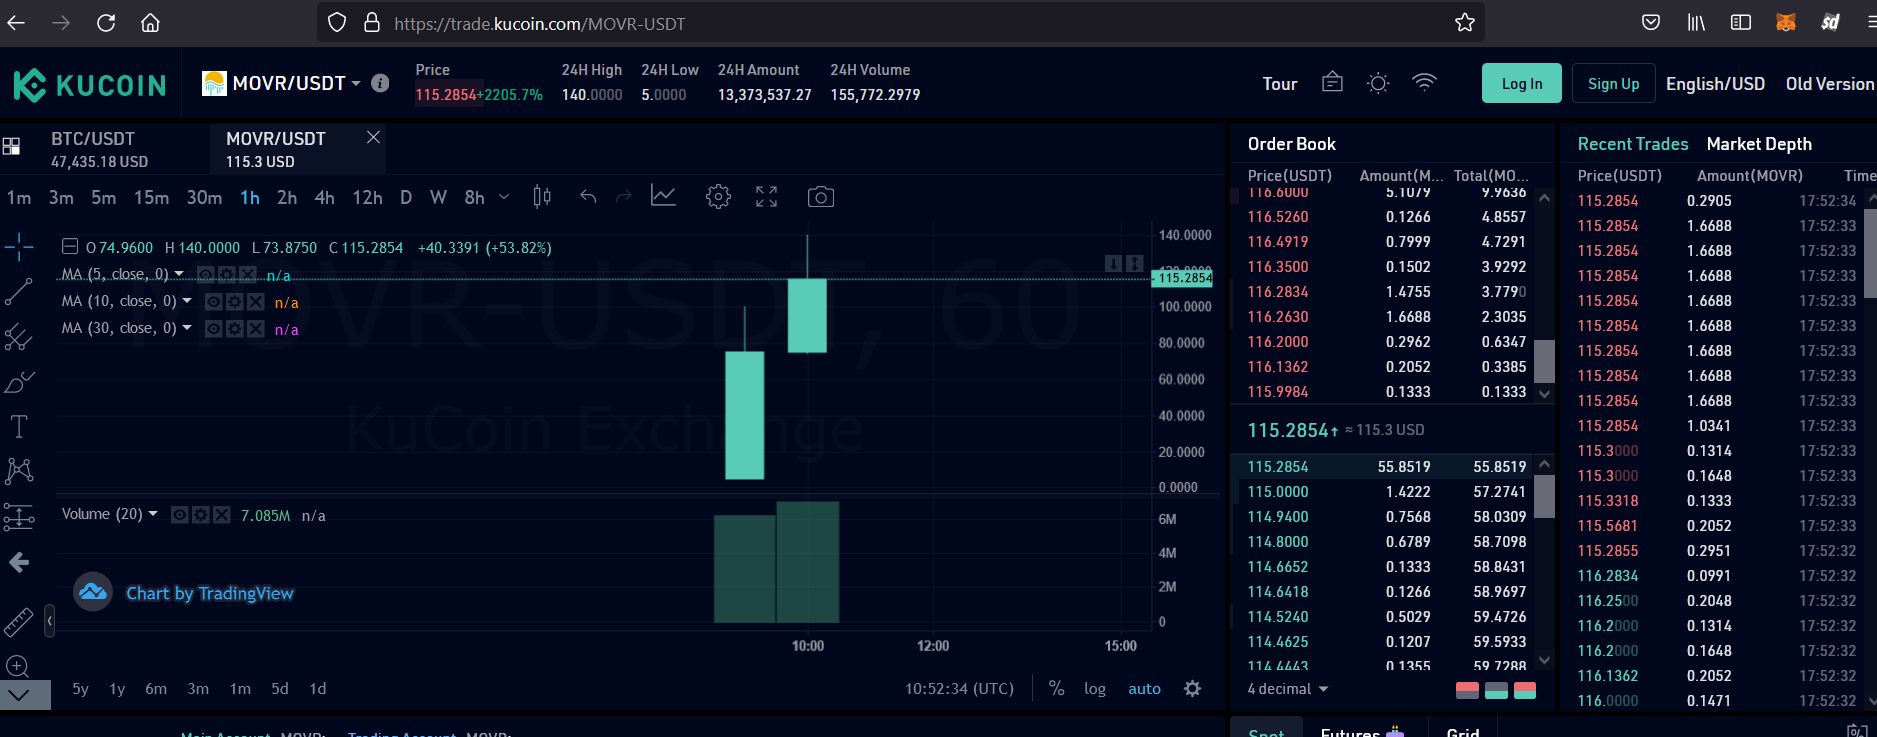Open the indicators line-chart icon
Viewport: 1877px width, 737px height.
[x=663, y=196]
